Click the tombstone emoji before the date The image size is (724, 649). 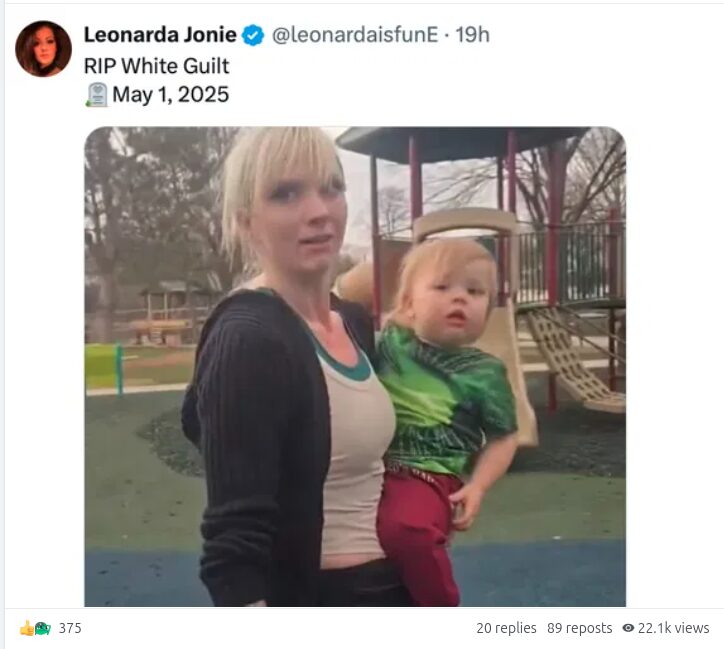[97, 95]
